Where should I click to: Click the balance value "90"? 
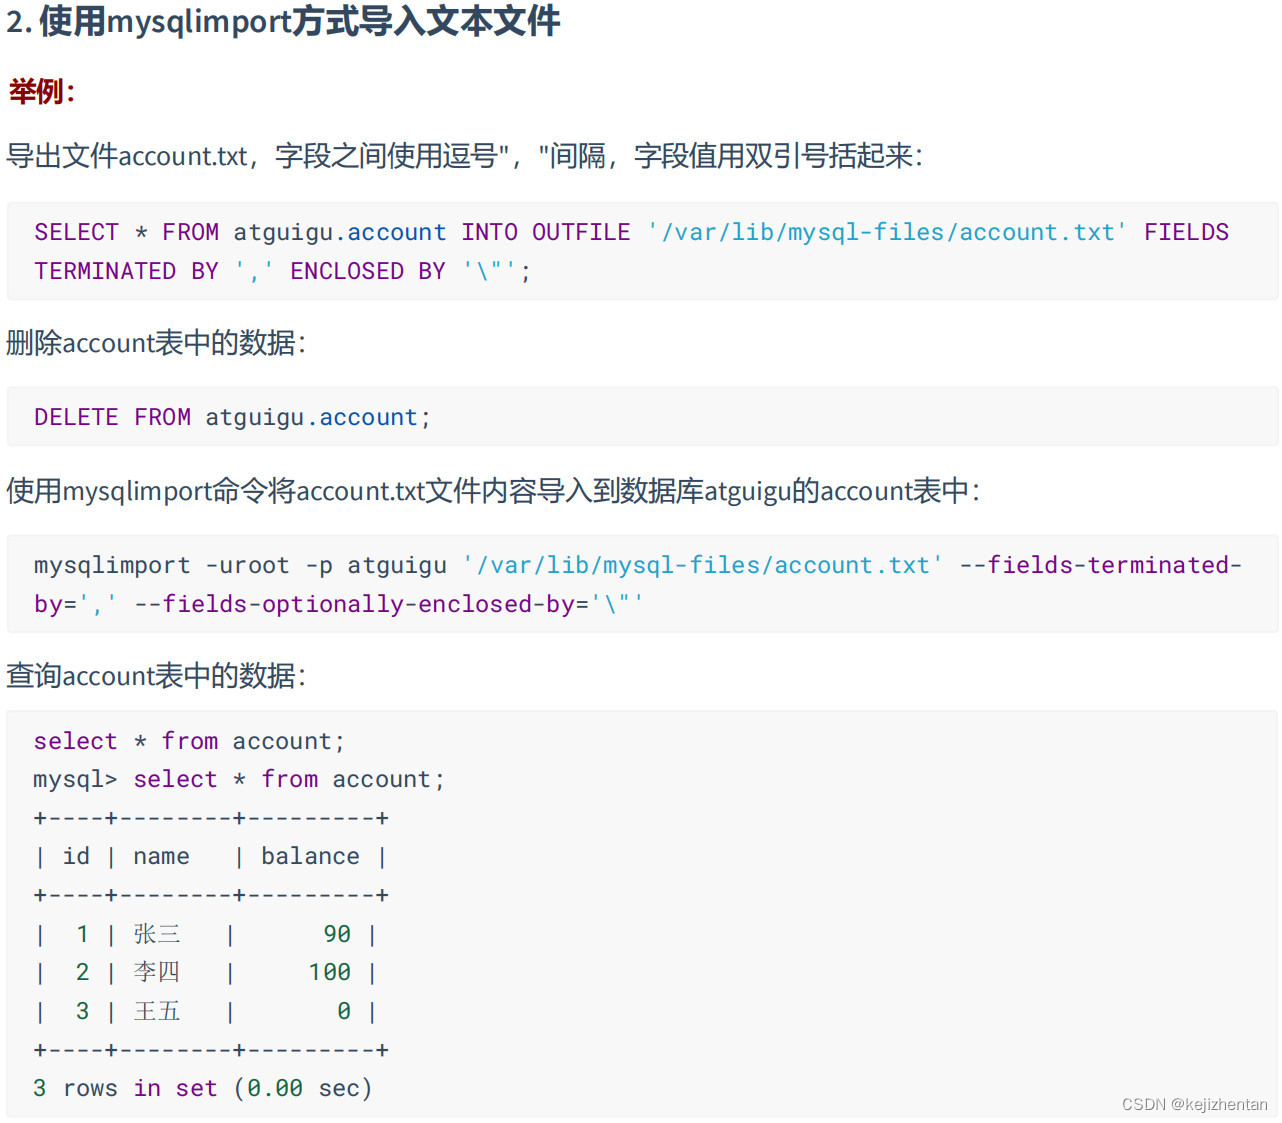coord(337,934)
